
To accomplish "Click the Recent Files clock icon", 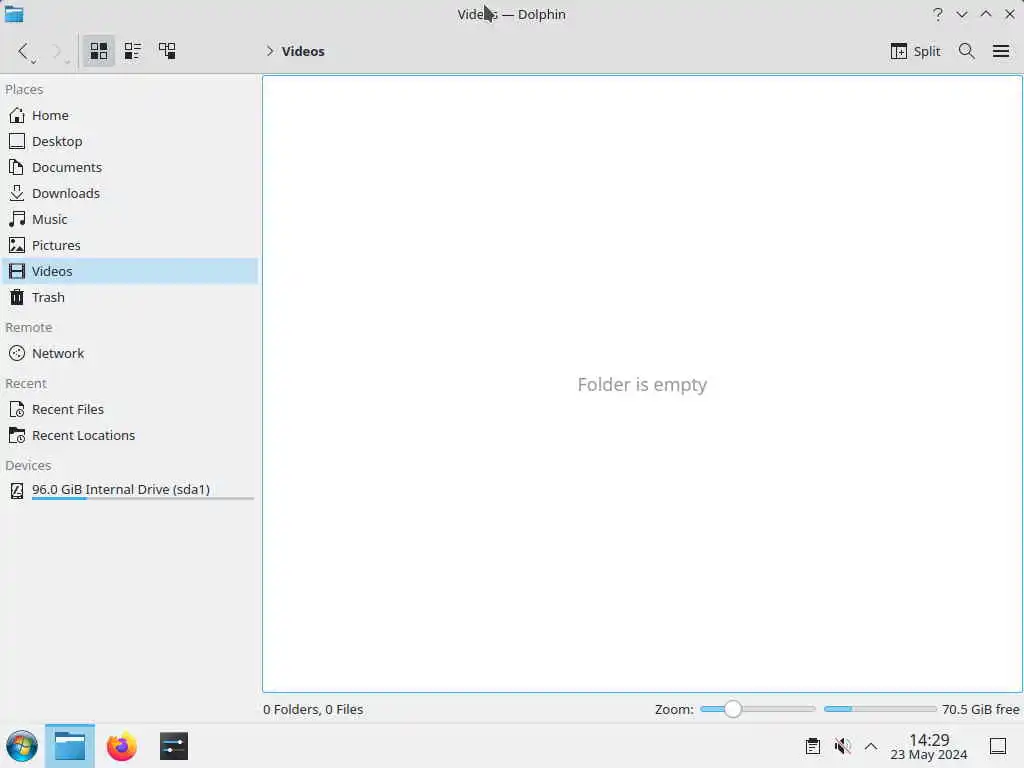I will 17,409.
